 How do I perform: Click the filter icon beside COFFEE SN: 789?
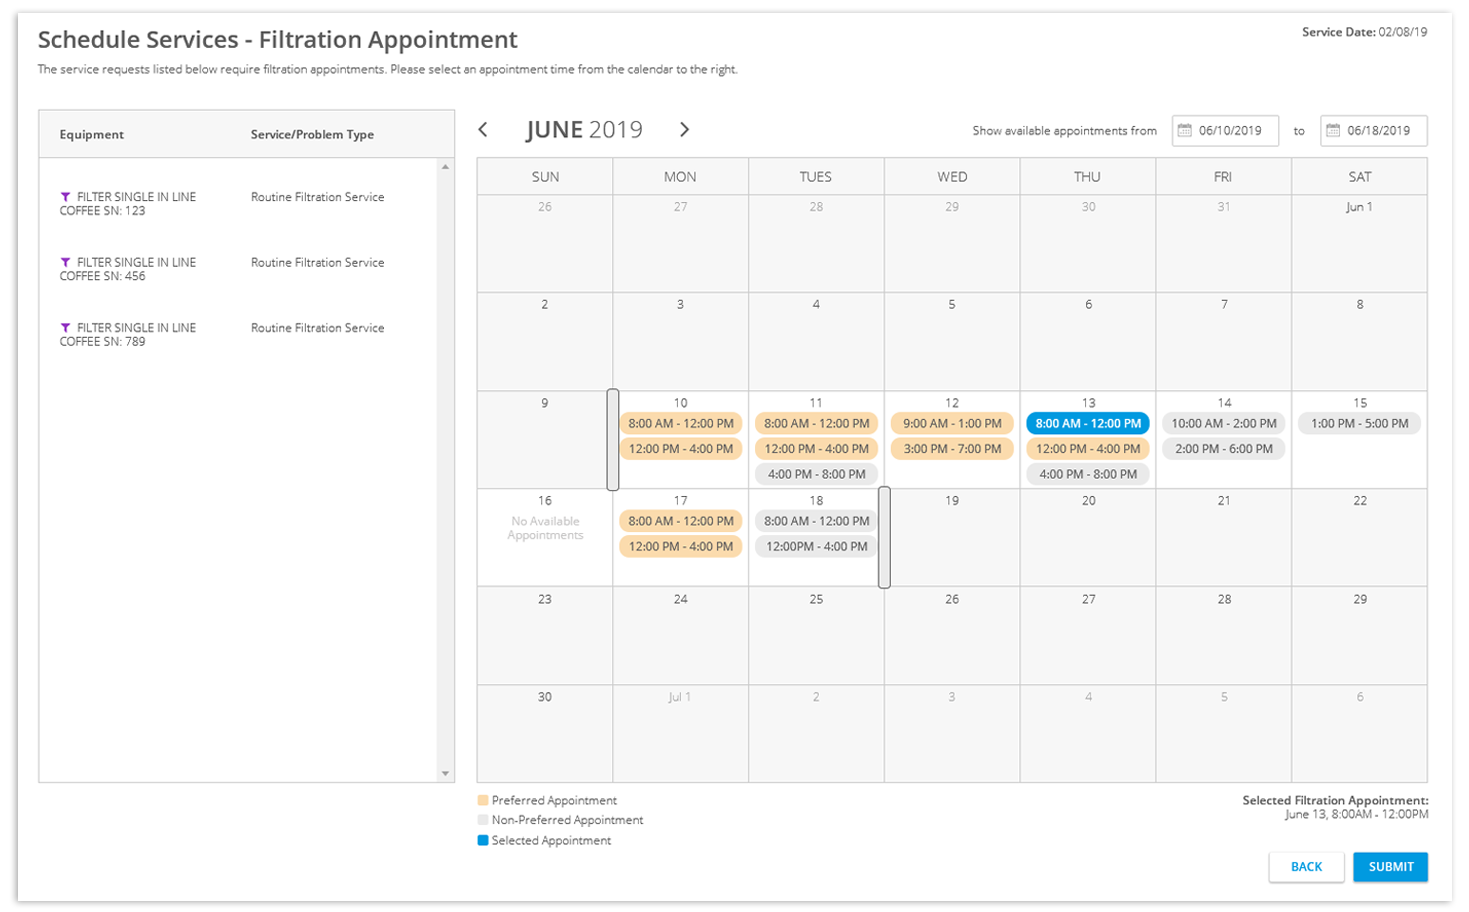pos(66,328)
